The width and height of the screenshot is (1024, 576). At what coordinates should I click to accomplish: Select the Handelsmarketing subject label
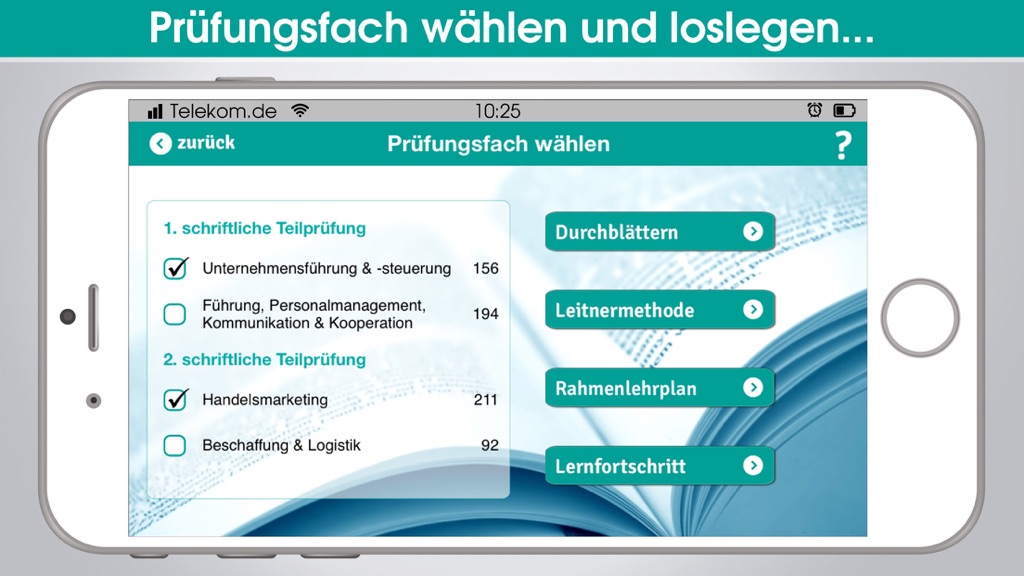265,400
